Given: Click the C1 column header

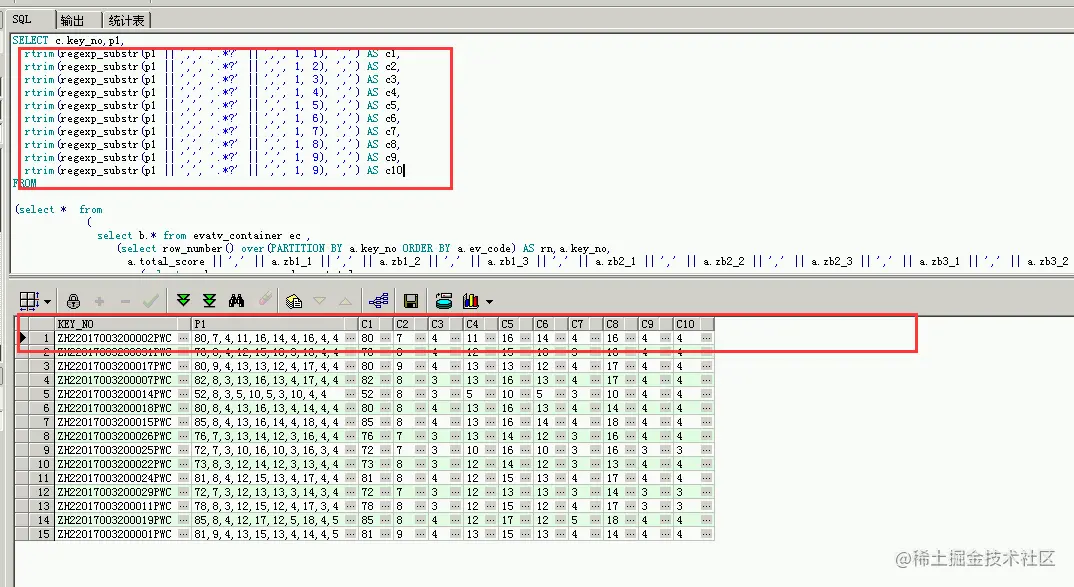Looking at the screenshot, I should [375, 324].
